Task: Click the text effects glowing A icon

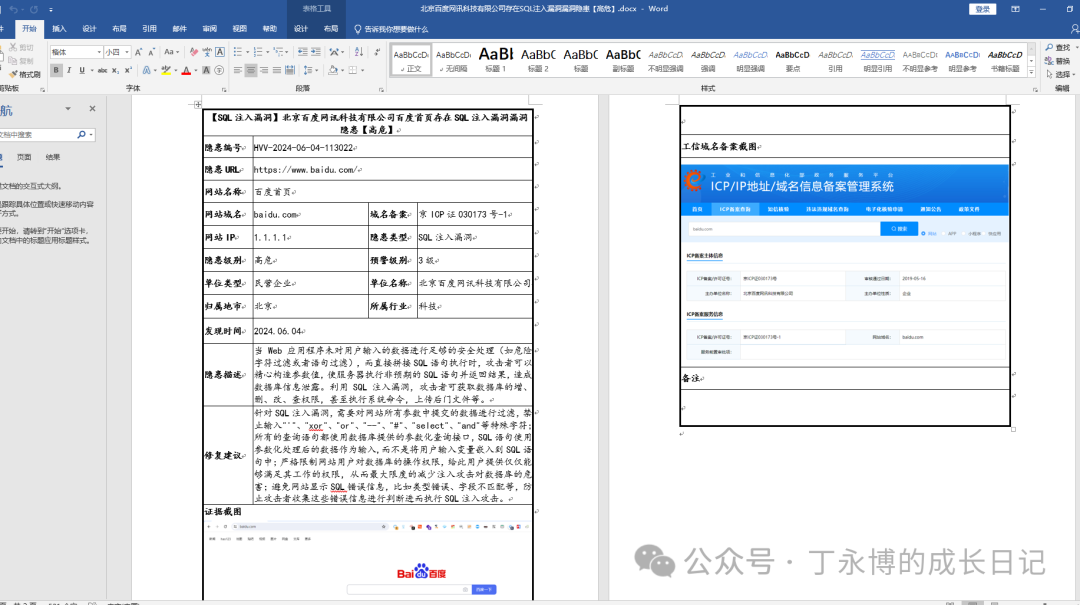Action: (147, 70)
